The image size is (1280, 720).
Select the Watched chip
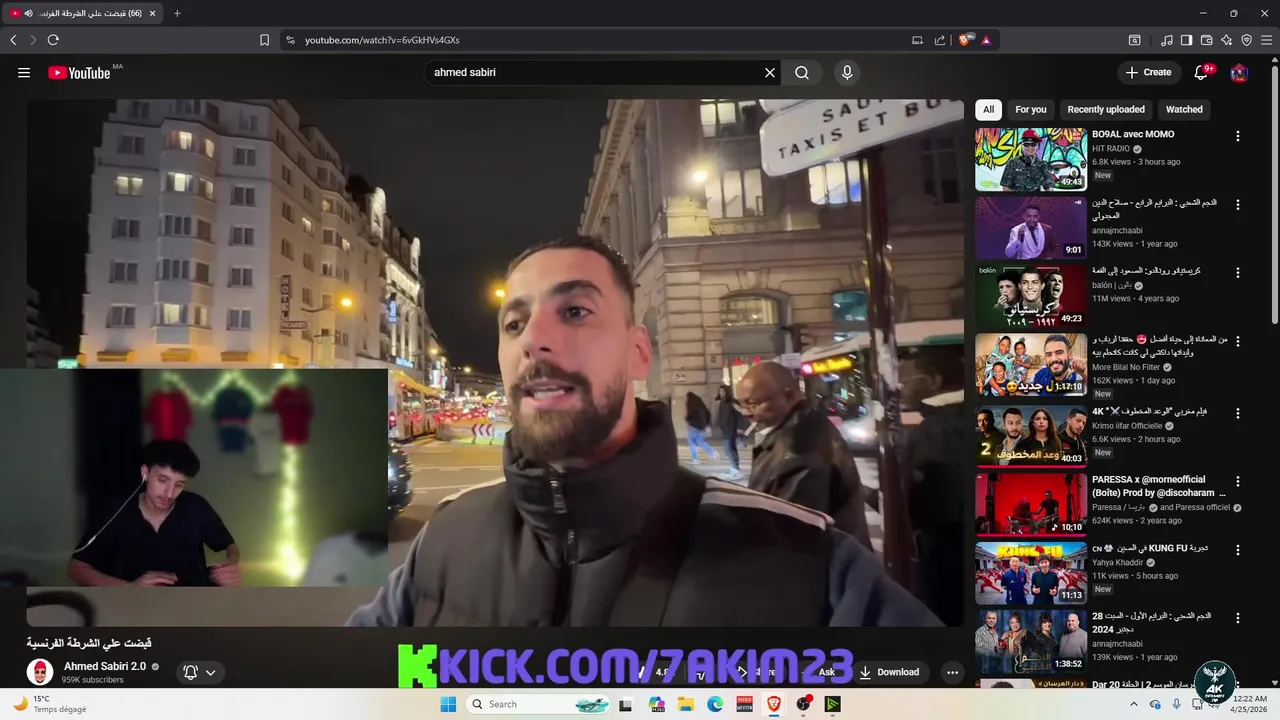tap(1184, 109)
